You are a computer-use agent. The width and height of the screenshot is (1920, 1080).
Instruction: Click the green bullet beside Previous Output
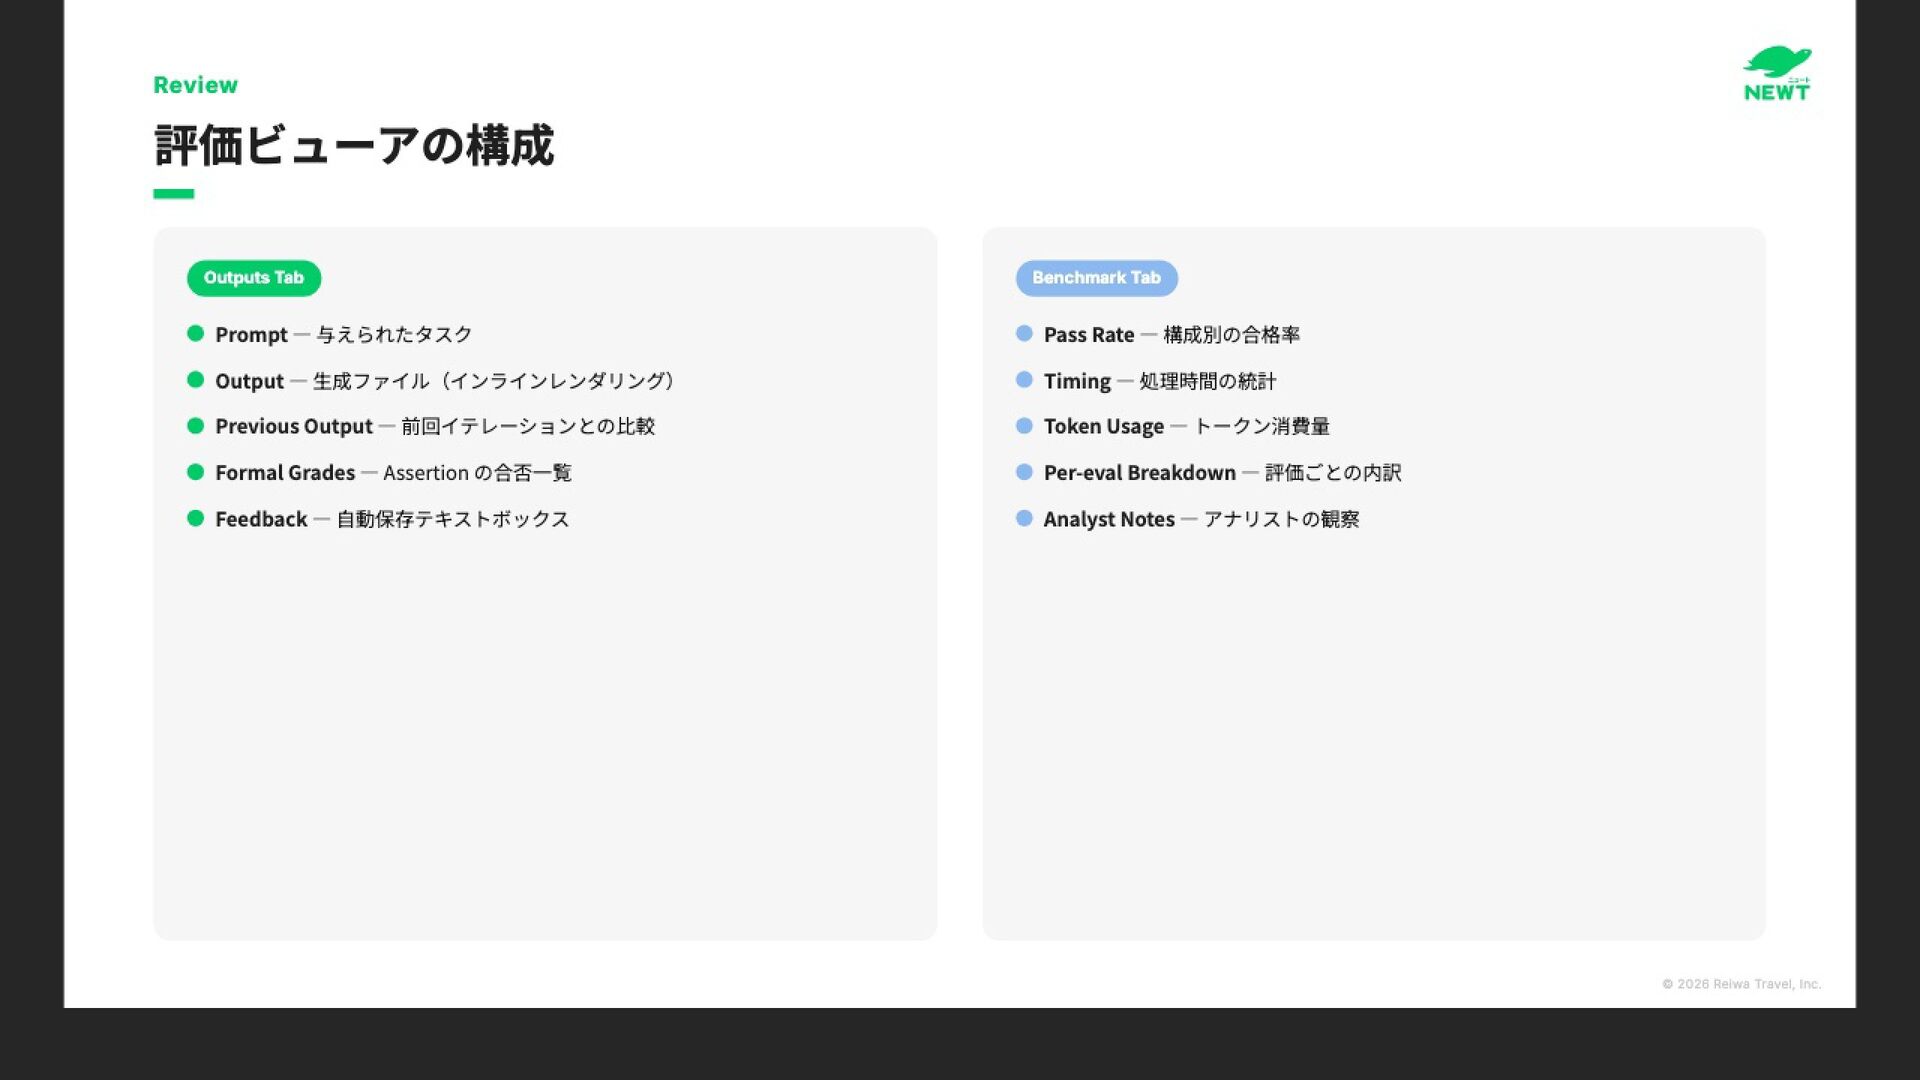[x=196, y=426]
